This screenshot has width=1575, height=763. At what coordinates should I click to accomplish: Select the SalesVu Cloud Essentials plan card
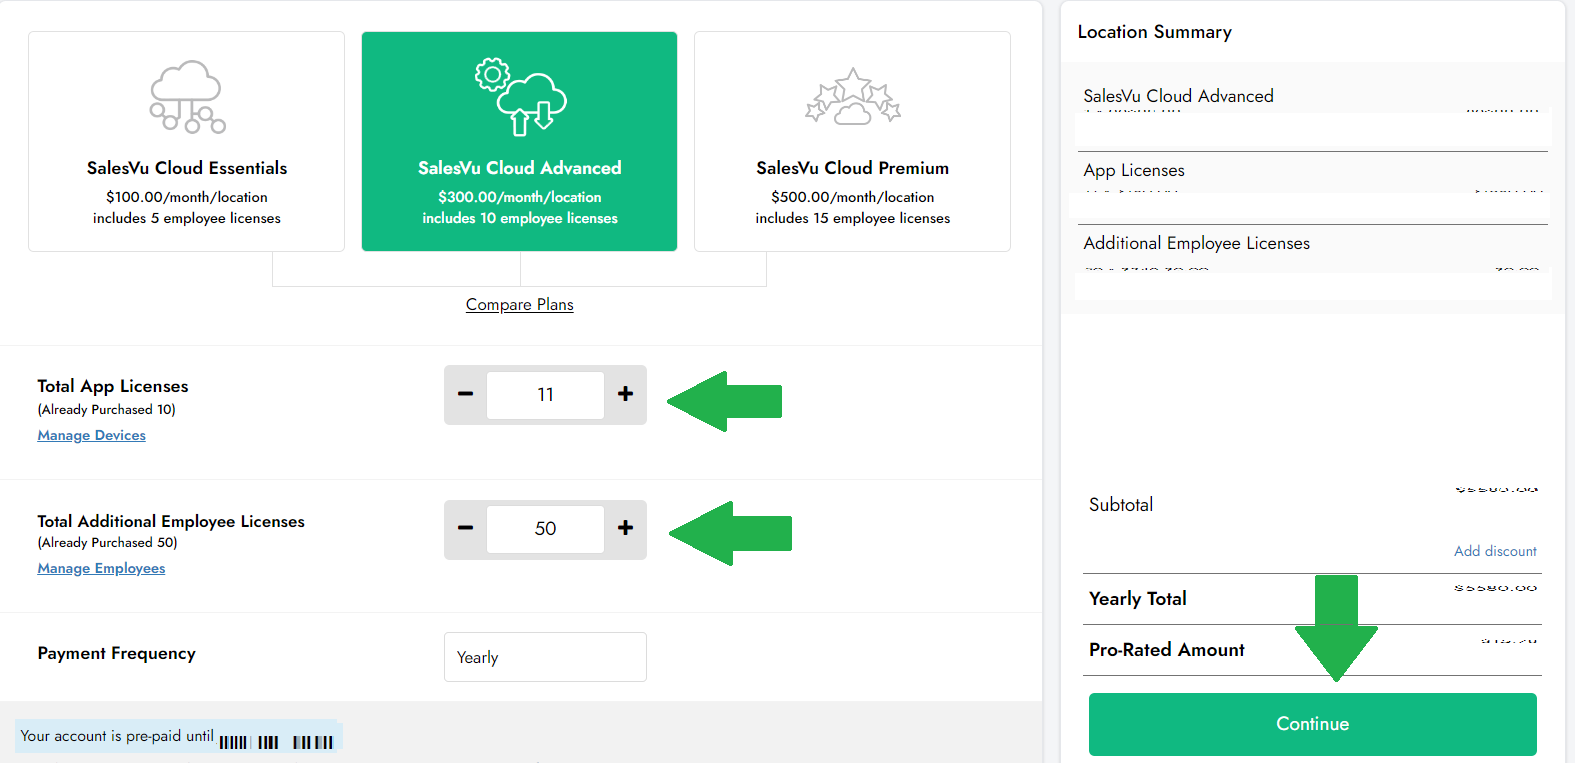(186, 141)
